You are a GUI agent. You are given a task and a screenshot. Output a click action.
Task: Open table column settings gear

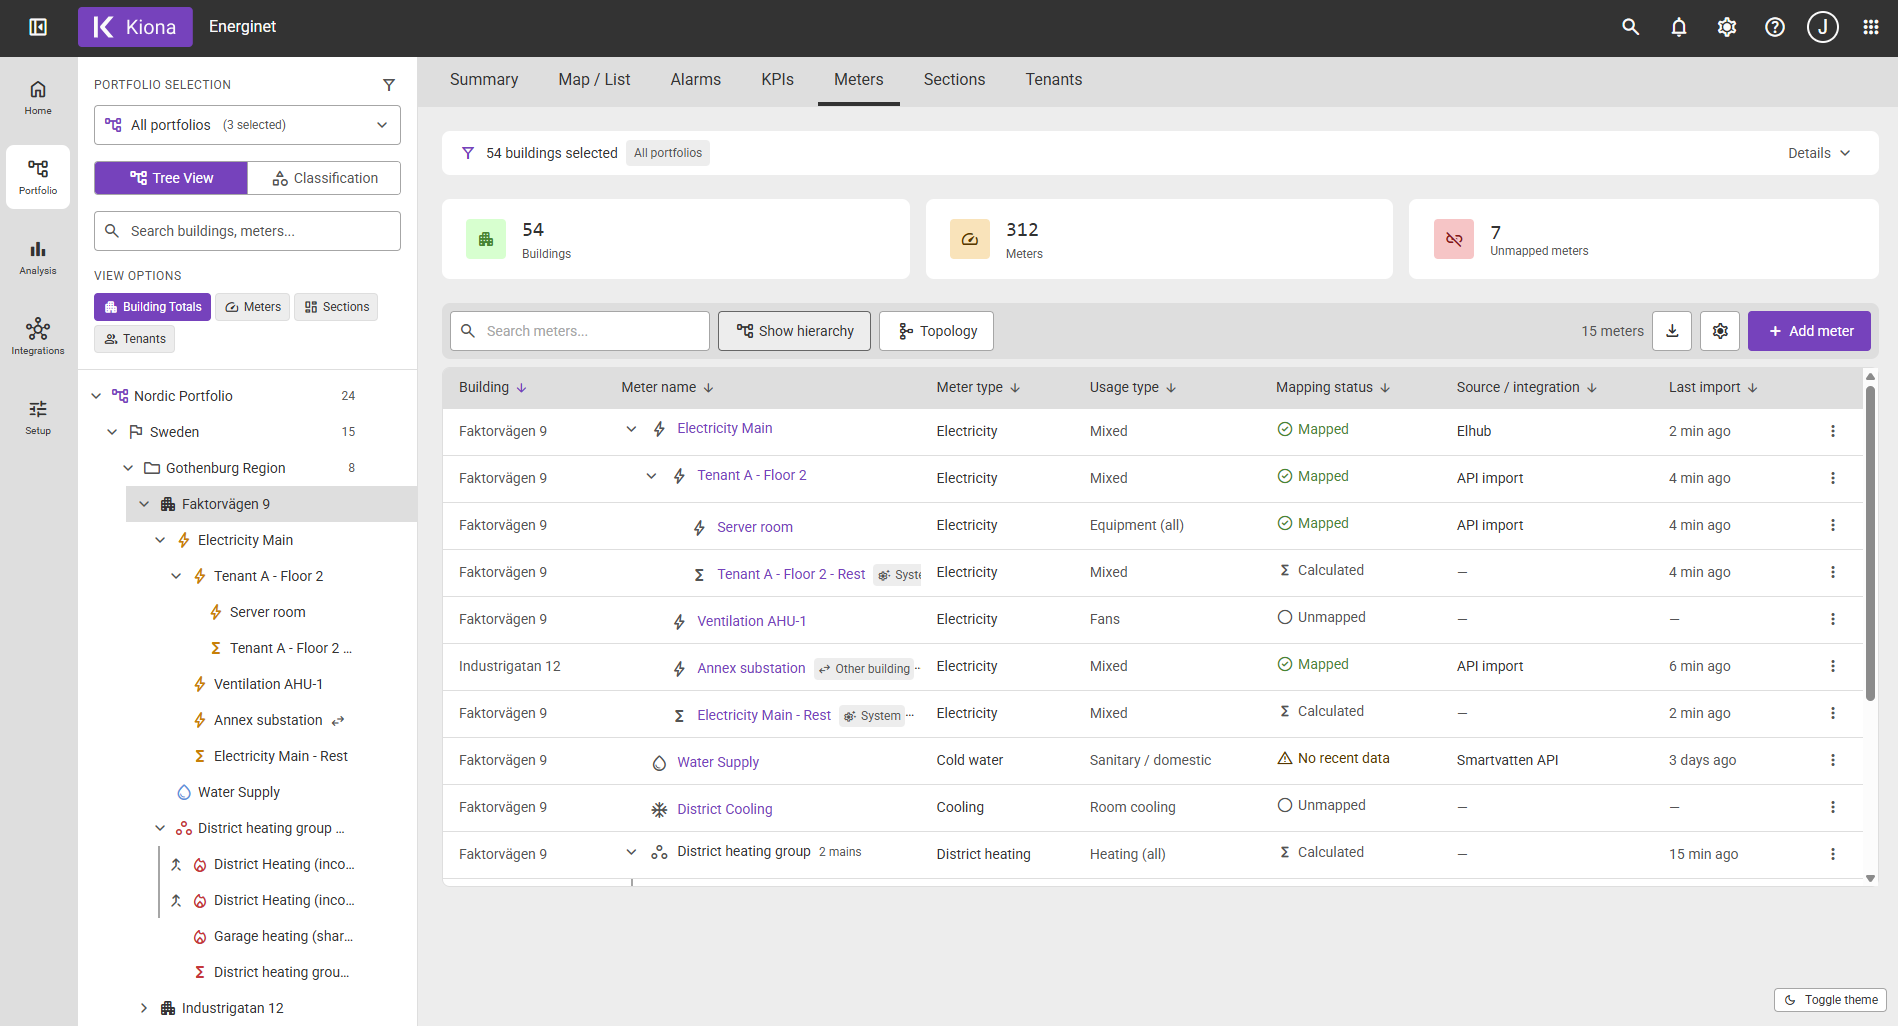point(1720,331)
